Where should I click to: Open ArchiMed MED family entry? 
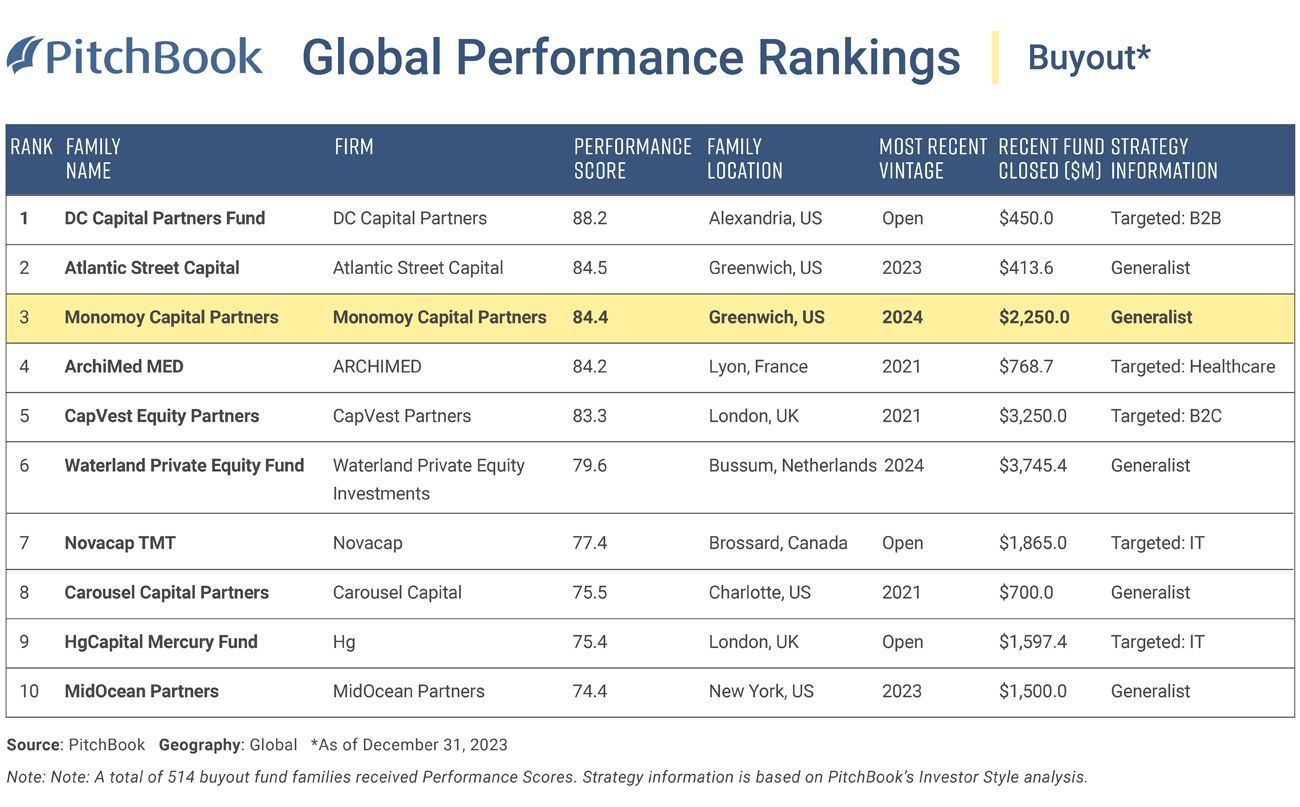tap(124, 367)
